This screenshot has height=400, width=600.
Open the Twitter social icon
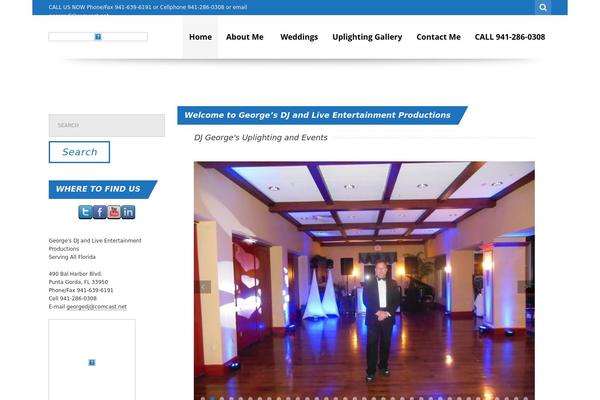pos(85,212)
